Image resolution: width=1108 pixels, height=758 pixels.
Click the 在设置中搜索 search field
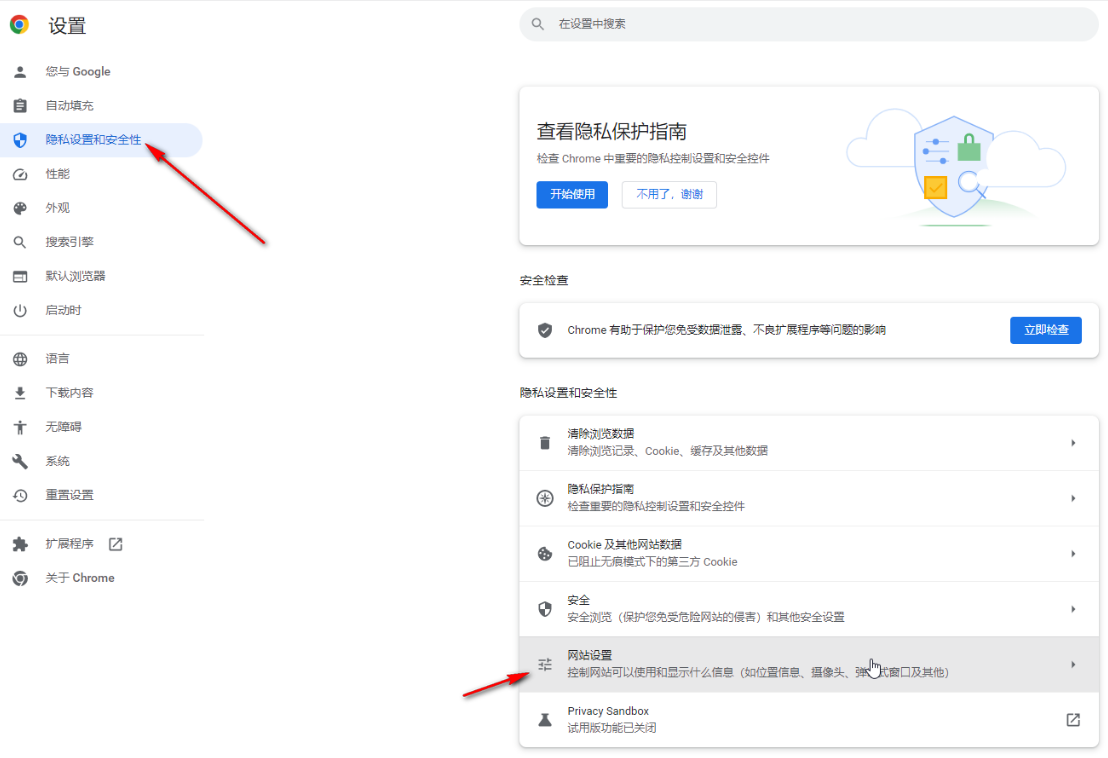(809, 24)
